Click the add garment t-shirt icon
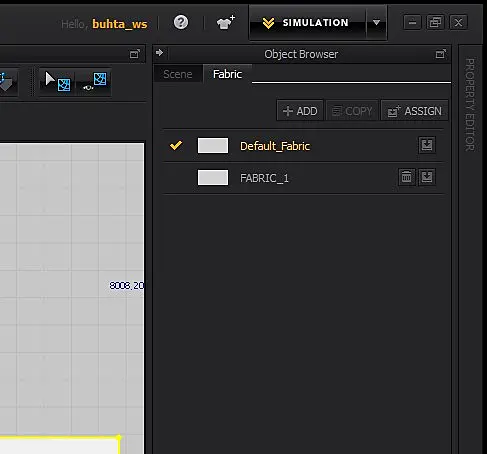This screenshot has width=487, height=454. (226, 22)
